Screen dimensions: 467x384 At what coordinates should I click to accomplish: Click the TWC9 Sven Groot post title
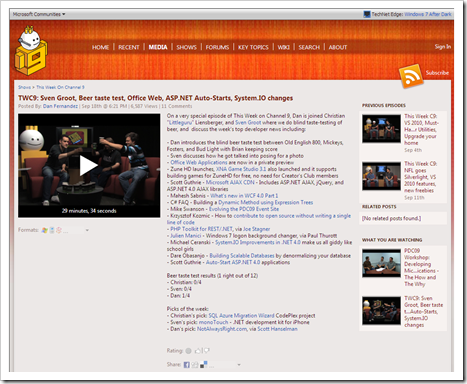(x=155, y=98)
